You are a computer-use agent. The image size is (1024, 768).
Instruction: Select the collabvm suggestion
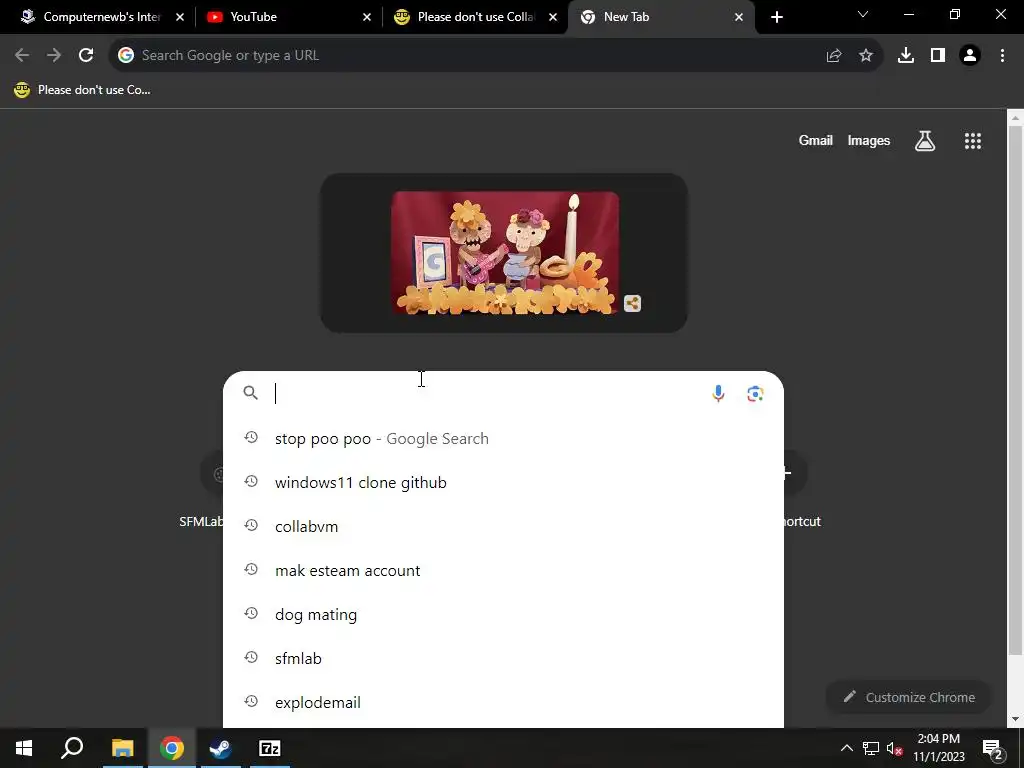504,526
